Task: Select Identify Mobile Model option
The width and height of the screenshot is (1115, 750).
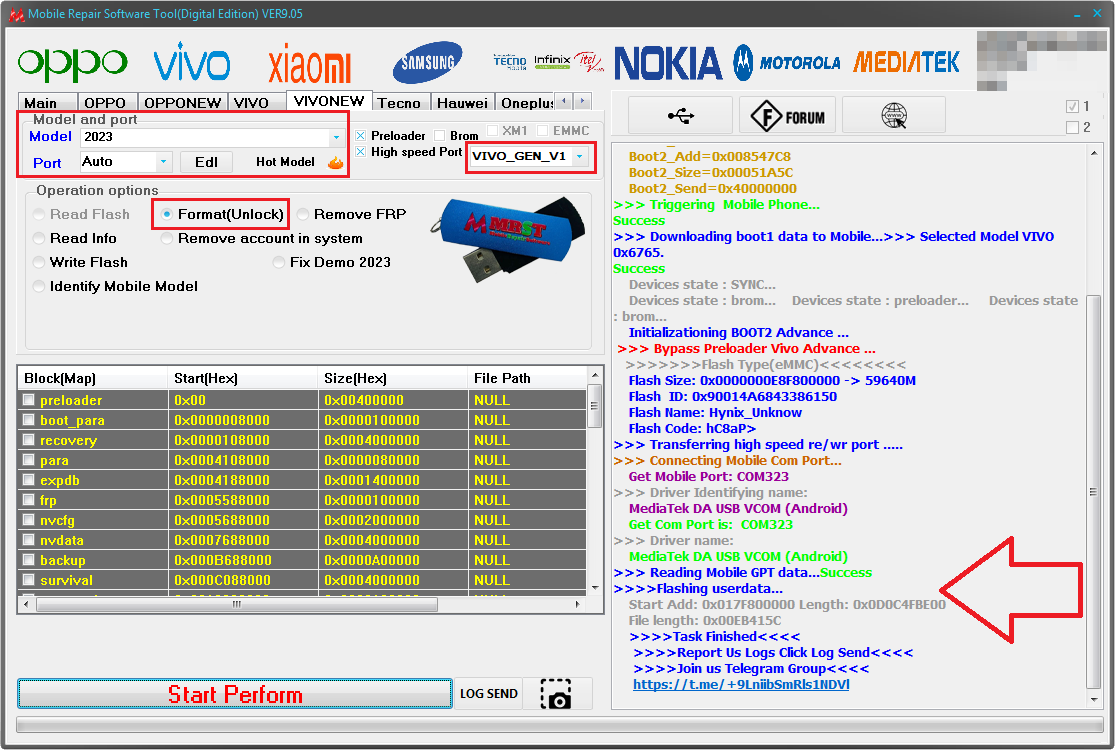Action: click(39, 286)
